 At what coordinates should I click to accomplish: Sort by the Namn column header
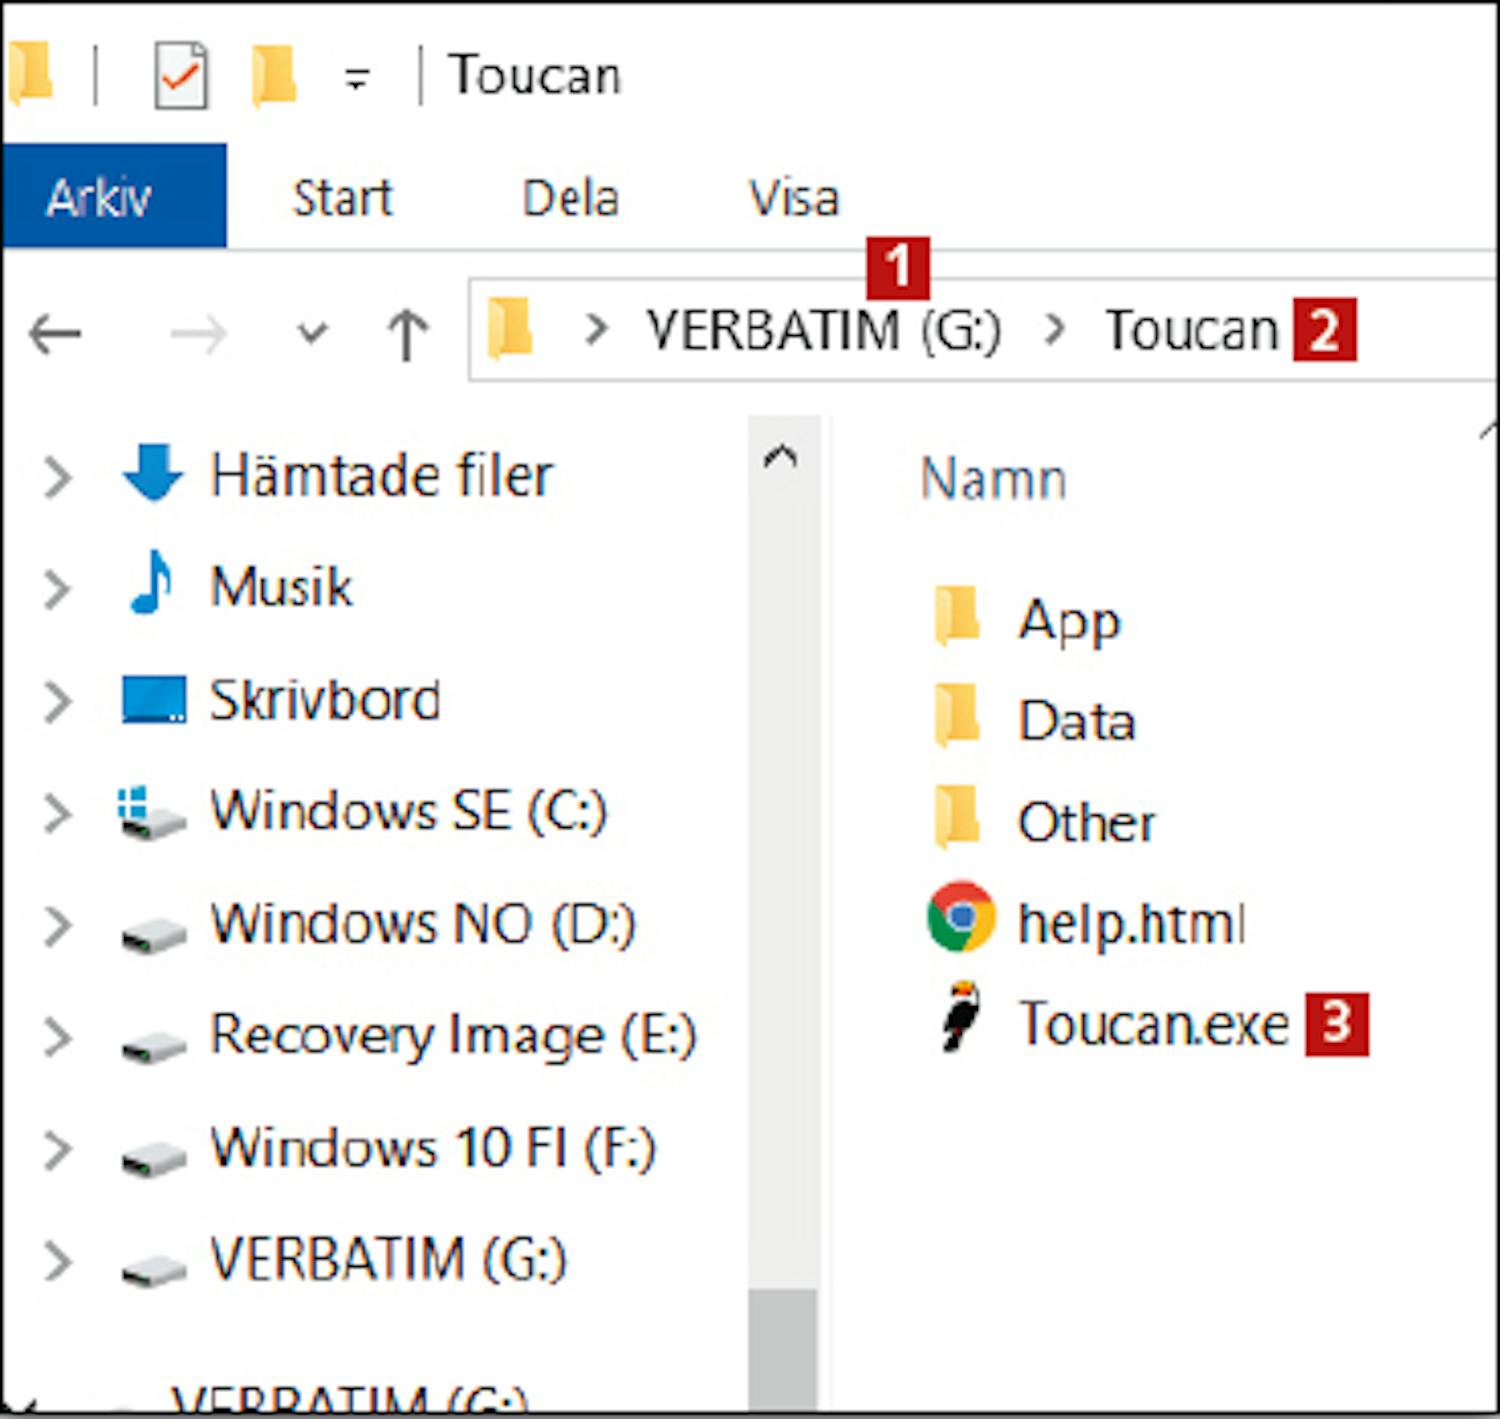pos(992,479)
